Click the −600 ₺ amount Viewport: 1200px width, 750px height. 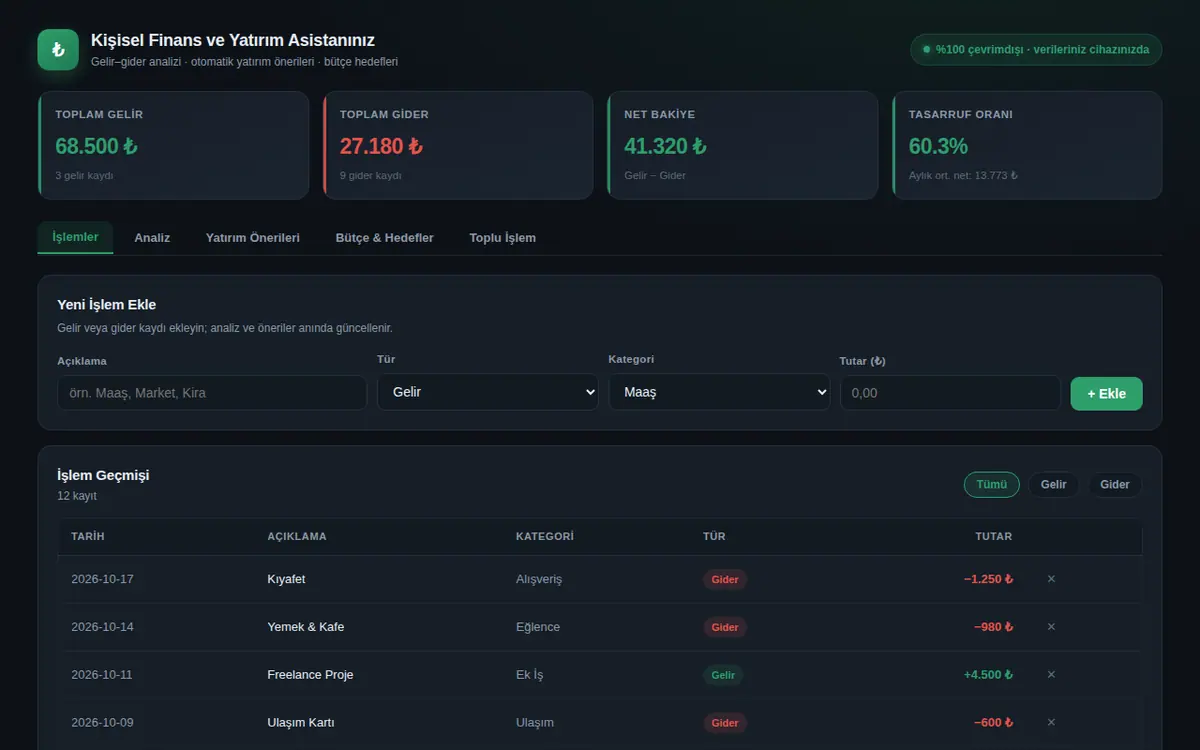coord(994,723)
